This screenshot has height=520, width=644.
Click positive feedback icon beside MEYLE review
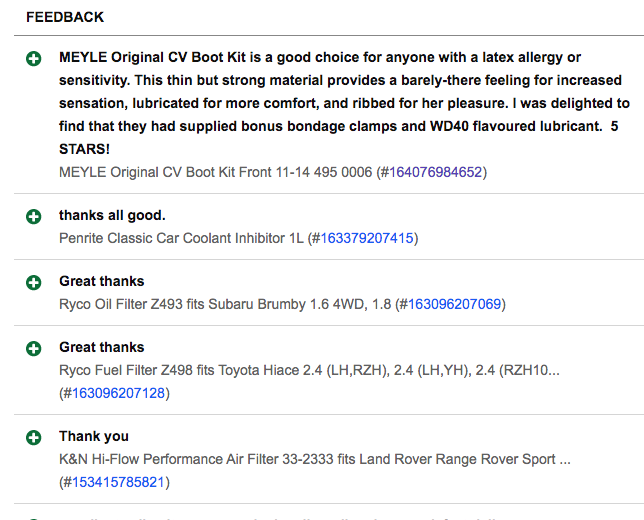[x=34, y=58]
